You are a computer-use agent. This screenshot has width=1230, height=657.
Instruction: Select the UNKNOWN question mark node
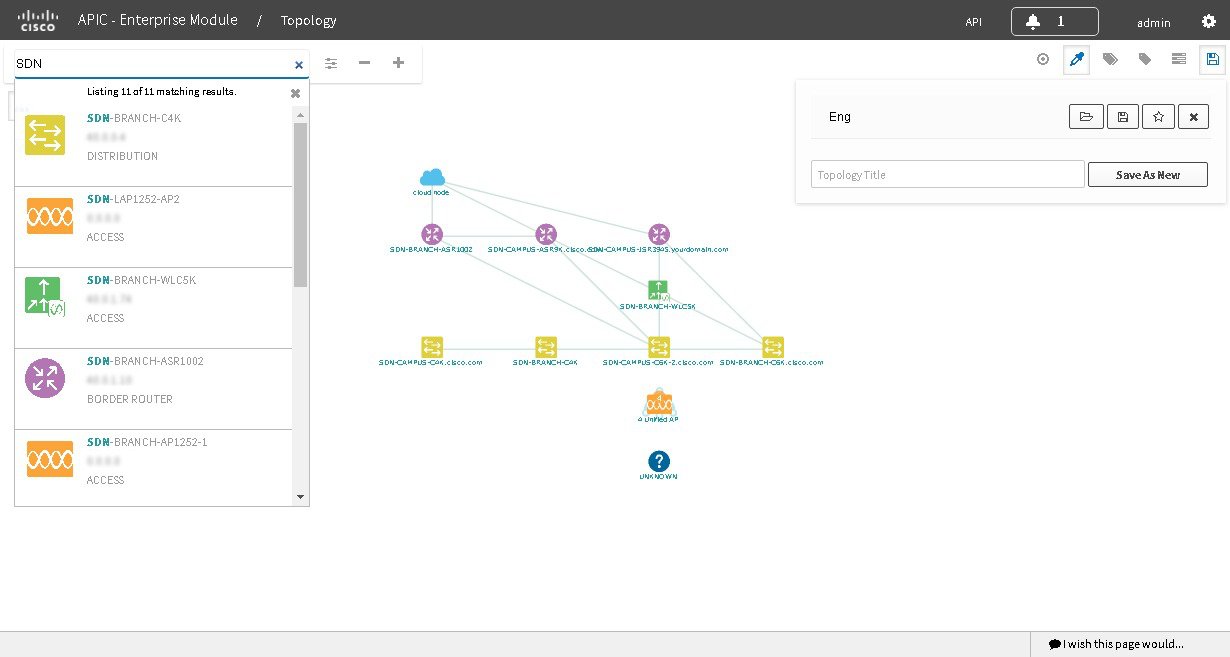click(x=658, y=461)
